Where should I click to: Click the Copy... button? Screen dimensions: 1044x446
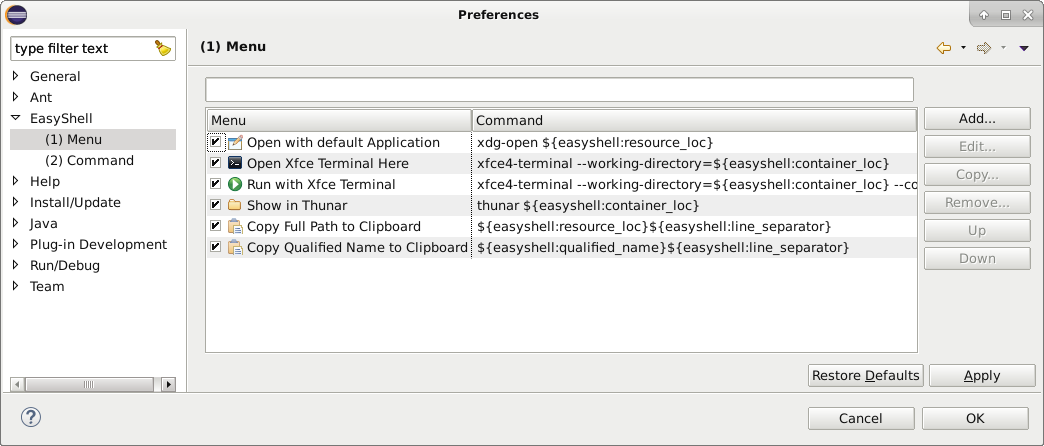tap(977, 174)
